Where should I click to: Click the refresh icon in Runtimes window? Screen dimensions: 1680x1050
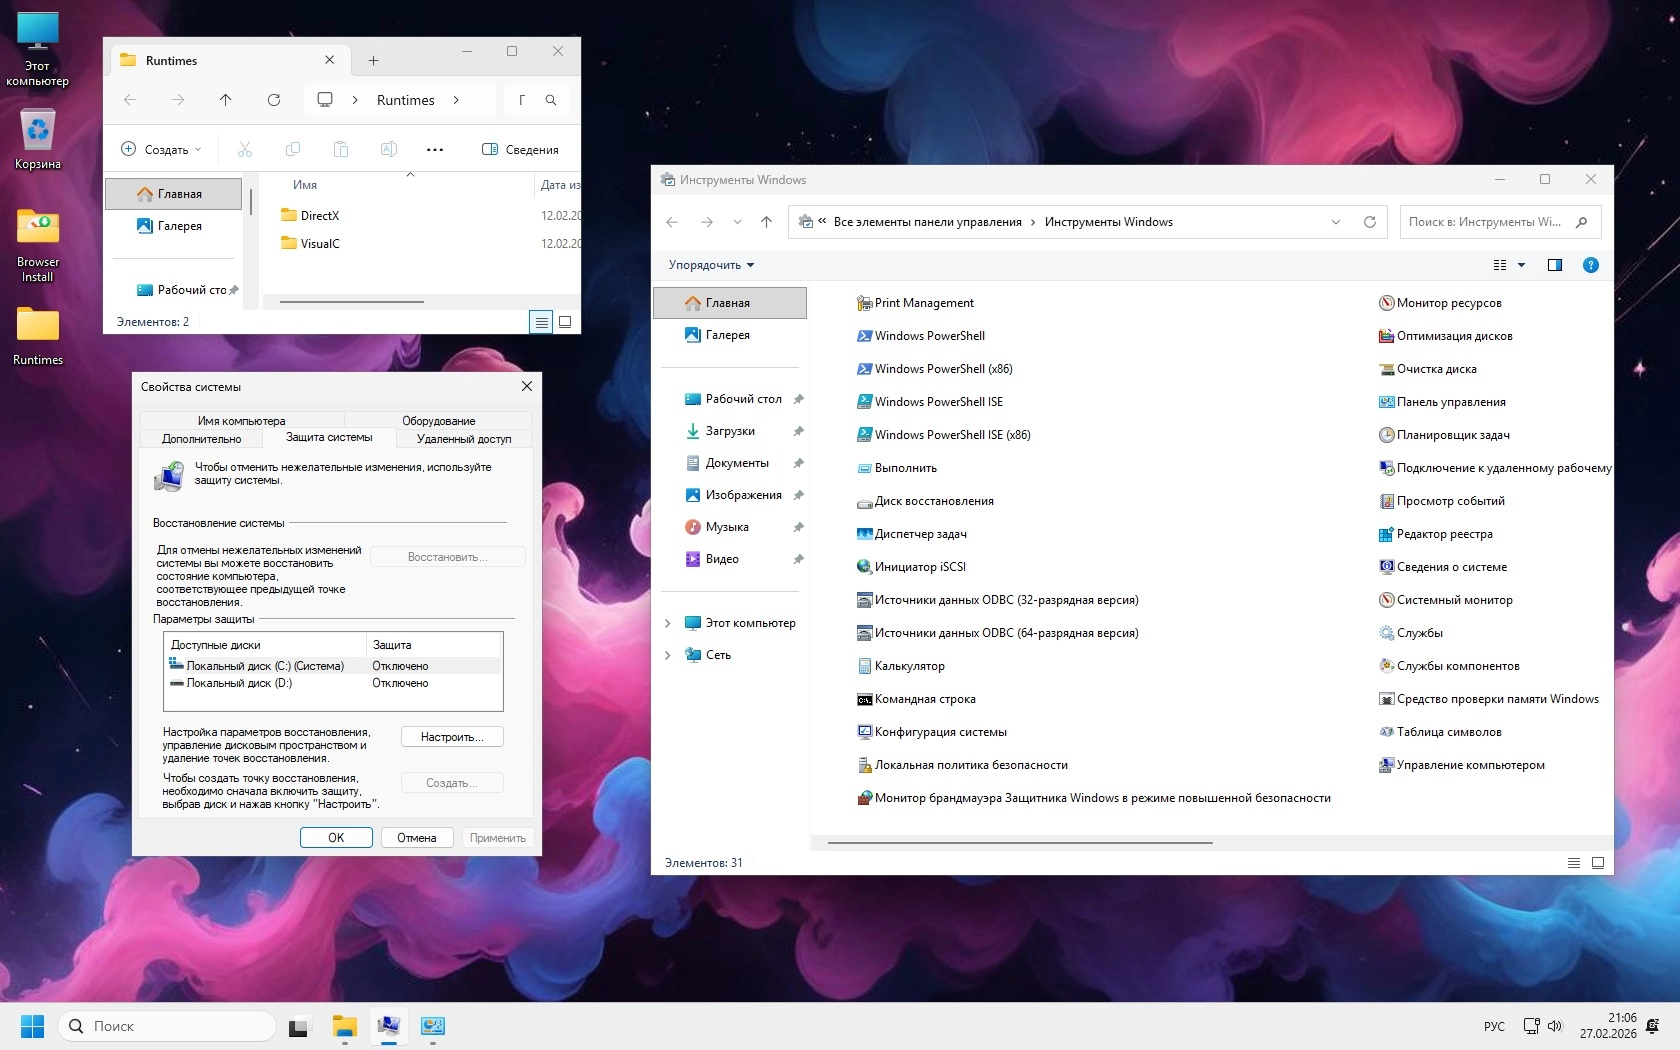click(274, 100)
